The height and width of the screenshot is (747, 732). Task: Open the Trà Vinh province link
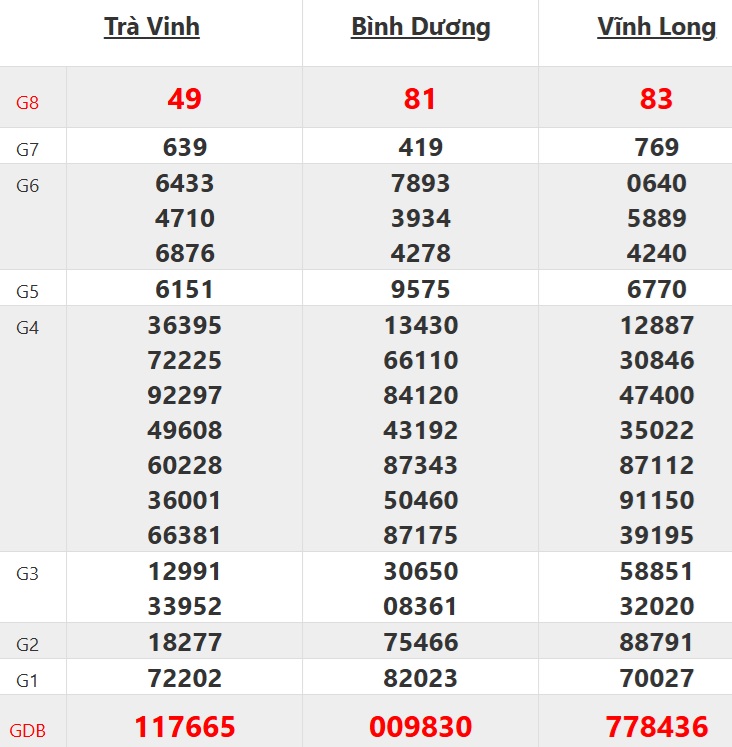tap(152, 27)
